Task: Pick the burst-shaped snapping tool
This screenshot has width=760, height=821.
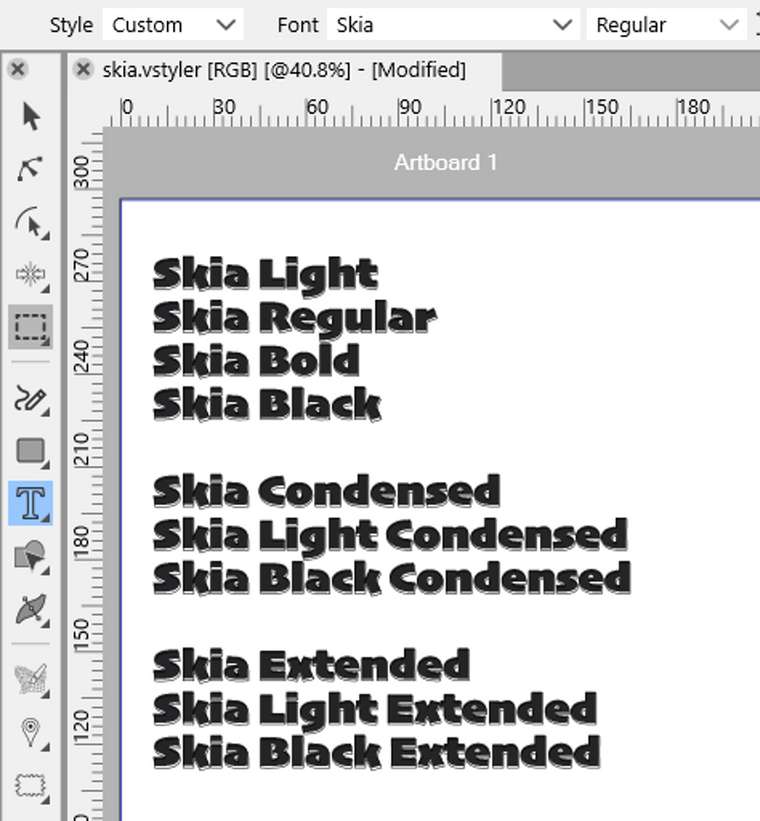Action: click(x=31, y=275)
